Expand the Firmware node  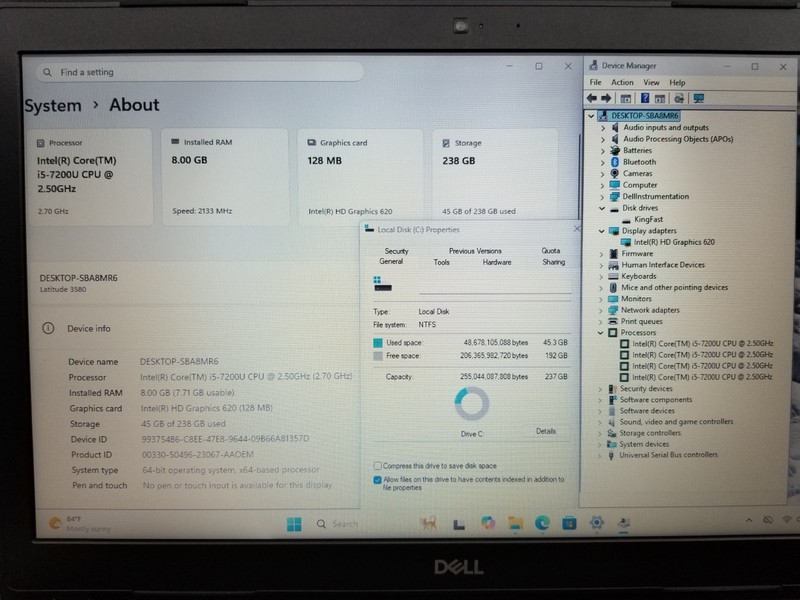(x=602, y=254)
